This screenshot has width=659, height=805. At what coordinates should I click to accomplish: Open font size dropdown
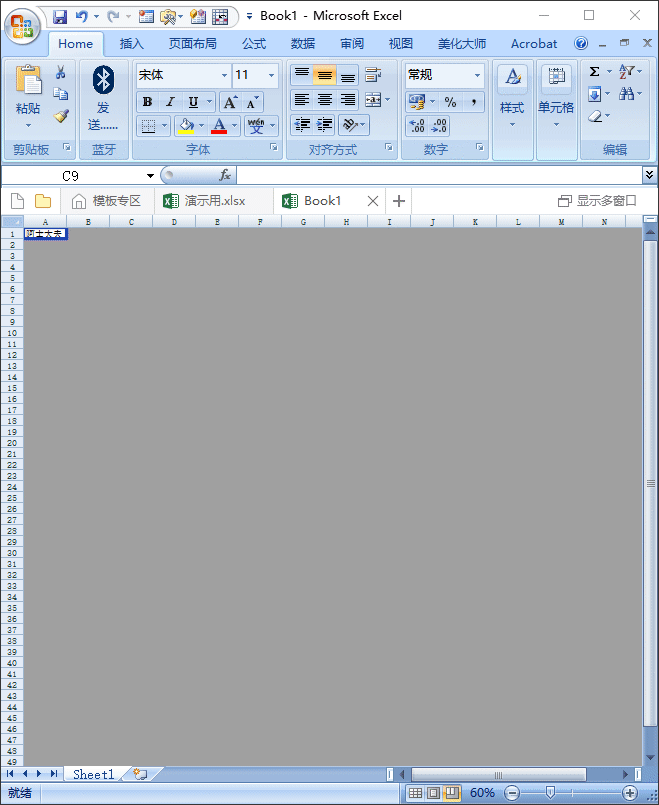point(272,75)
